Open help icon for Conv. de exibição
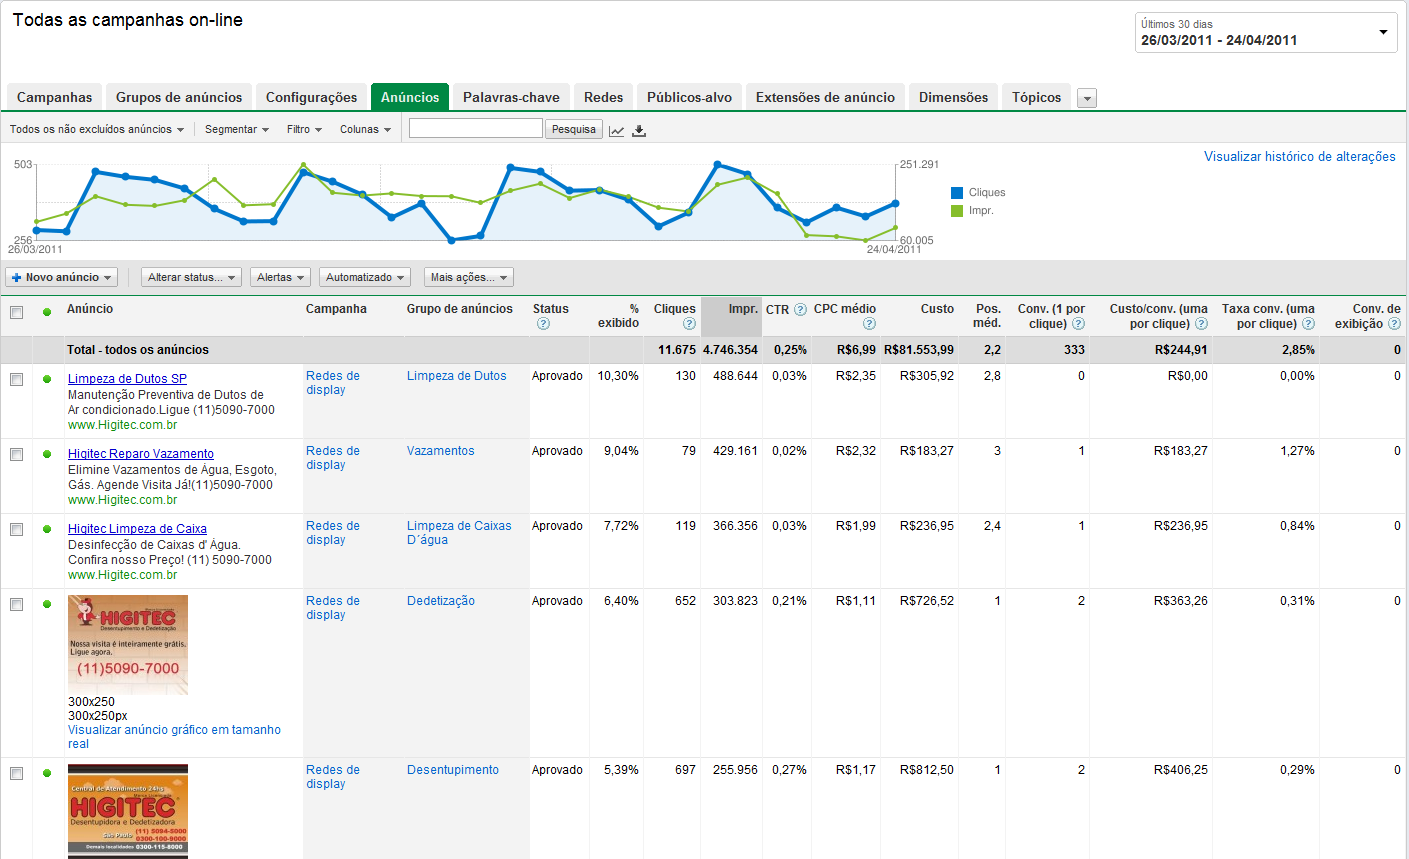Screen dimensions: 1409x859 click(x=1394, y=324)
